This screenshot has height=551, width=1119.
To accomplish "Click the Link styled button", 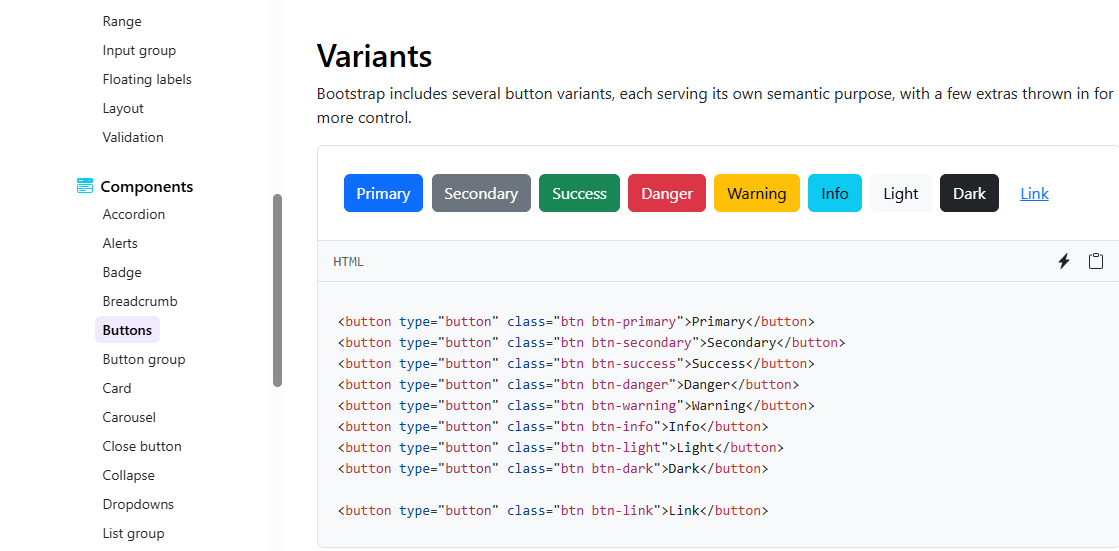I will click(1034, 193).
